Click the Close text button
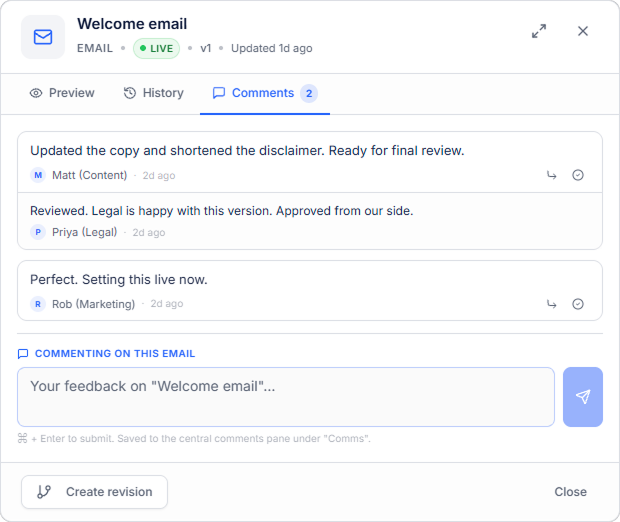This screenshot has height=522, width=620. 570,492
